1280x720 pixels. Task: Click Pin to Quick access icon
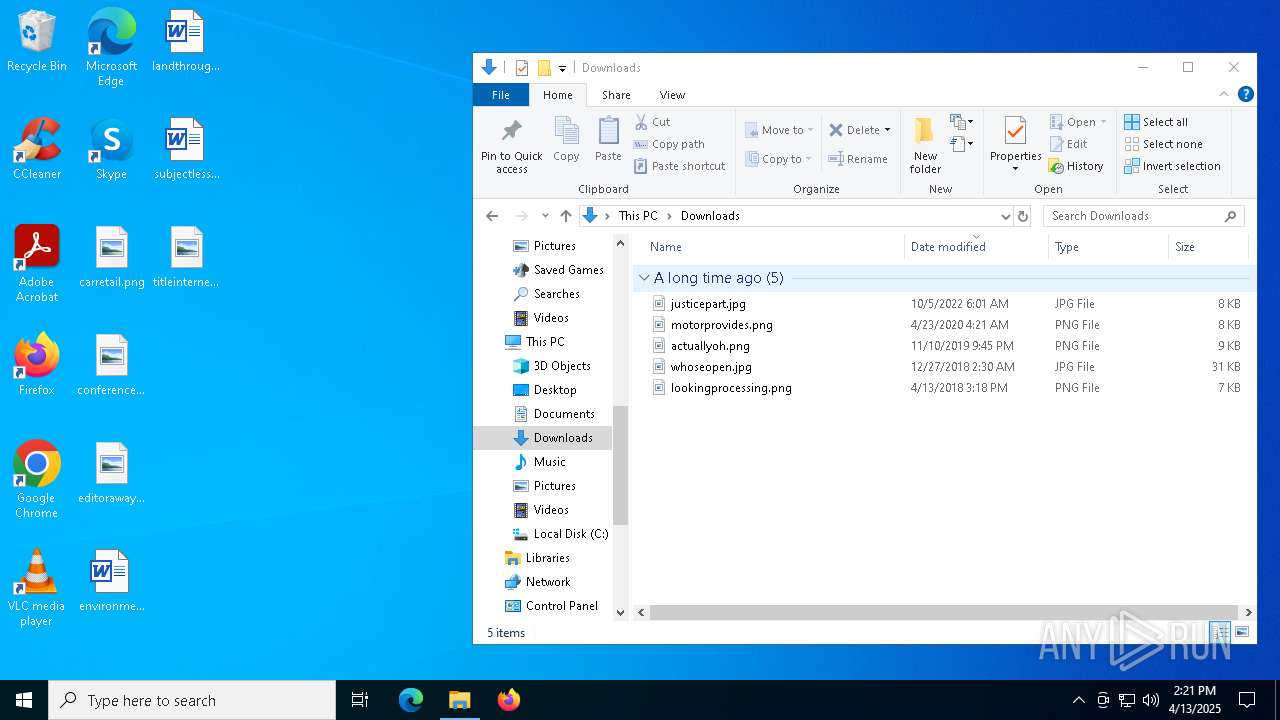[512, 132]
